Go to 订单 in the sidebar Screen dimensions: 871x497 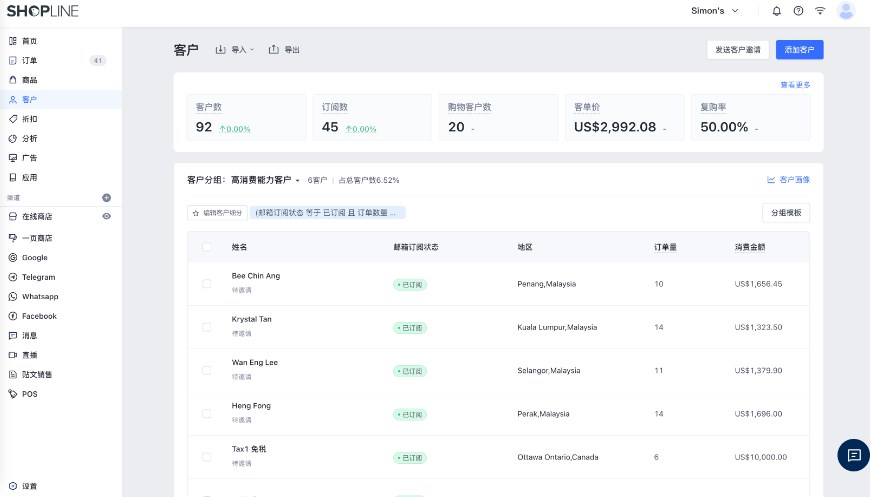coord(30,60)
